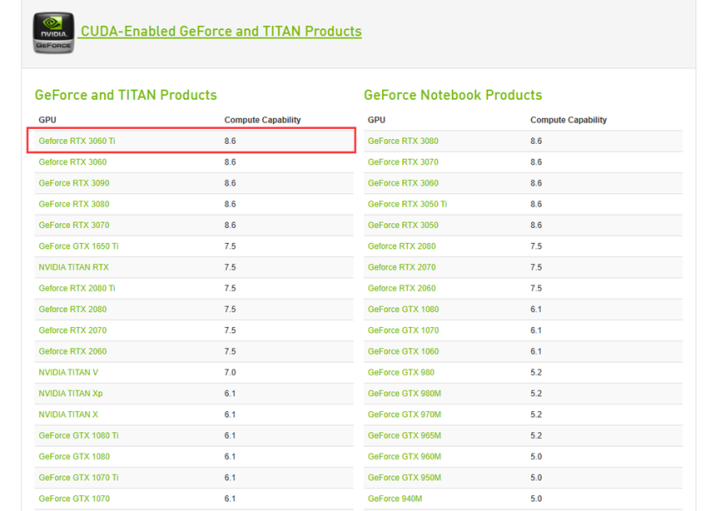This screenshot has width=720, height=511.
Task: Click 5.0 value in the GeForce 940M row
Action: coord(536,499)
